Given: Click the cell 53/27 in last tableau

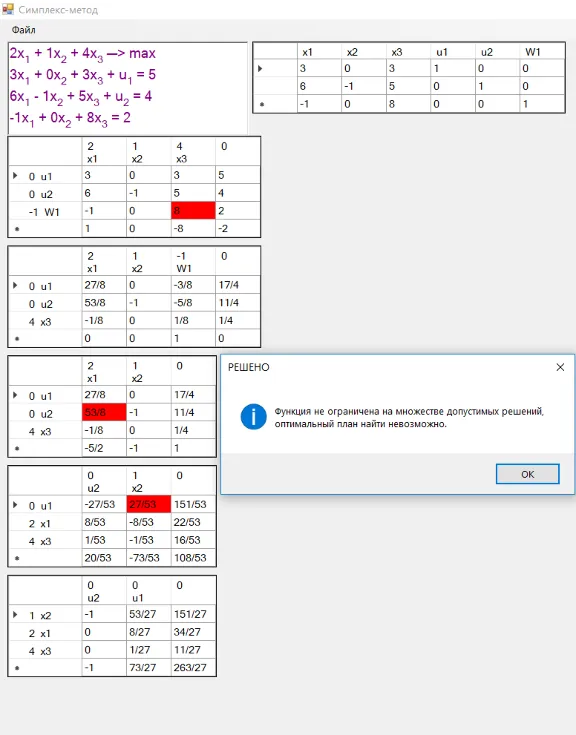Looking at the screenshot, I should click(149, 614).
